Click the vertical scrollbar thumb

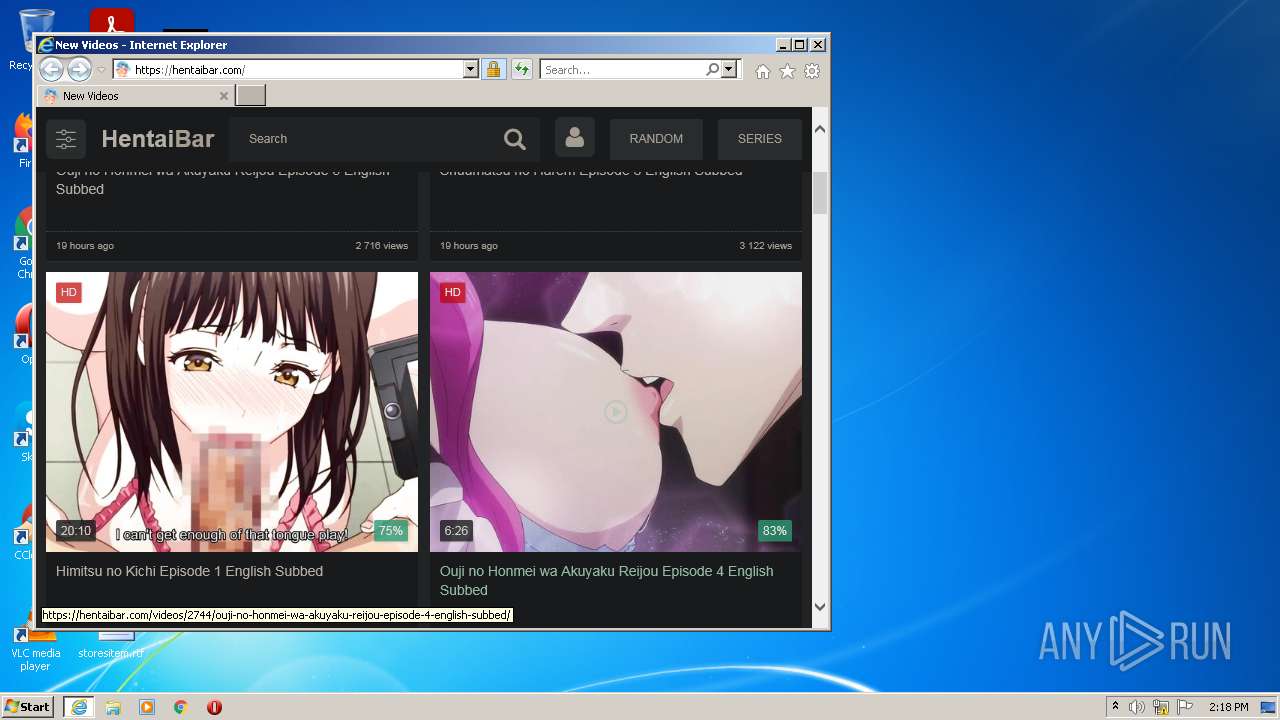820,193
